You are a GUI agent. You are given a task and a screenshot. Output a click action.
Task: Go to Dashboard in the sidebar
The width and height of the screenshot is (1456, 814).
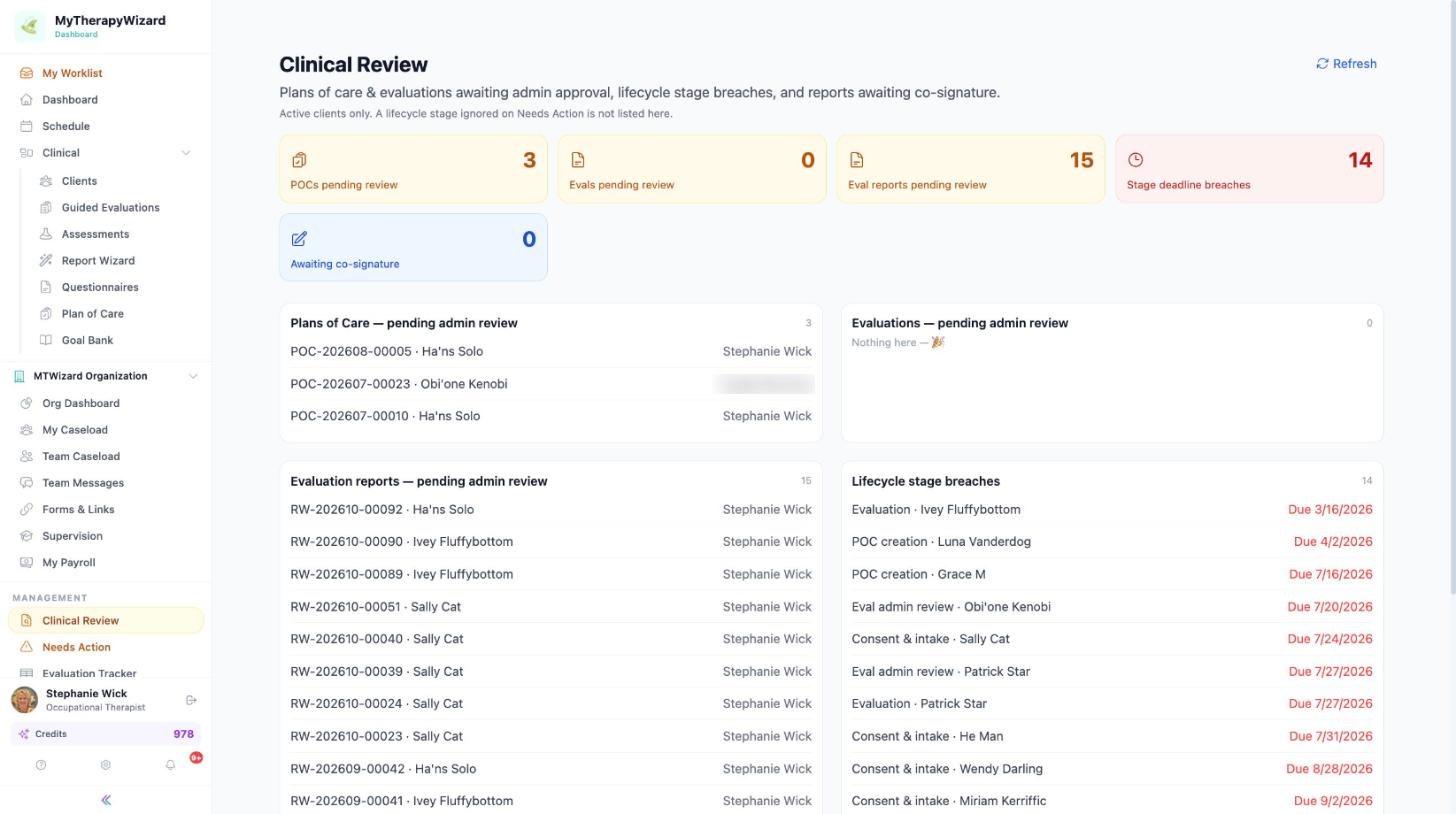point(106,100)
